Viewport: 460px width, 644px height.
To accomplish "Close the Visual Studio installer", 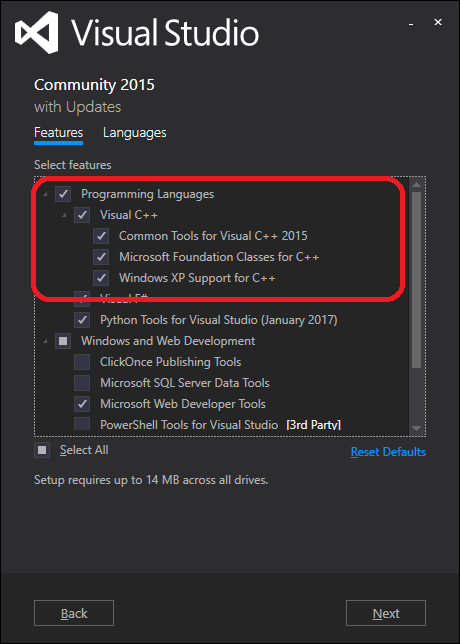I will (x=438, y=23).
